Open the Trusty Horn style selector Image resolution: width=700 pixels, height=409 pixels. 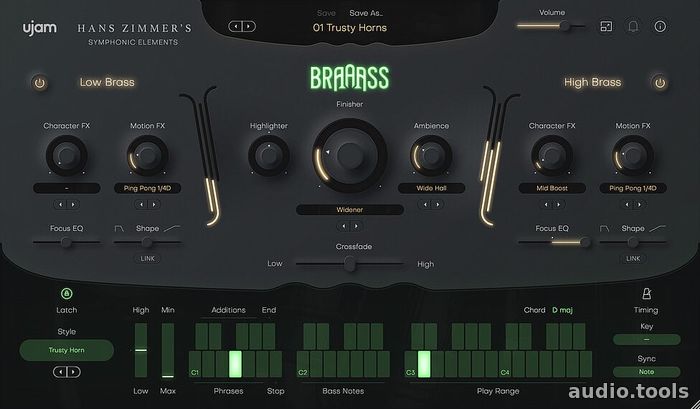[x=67, y=350]
